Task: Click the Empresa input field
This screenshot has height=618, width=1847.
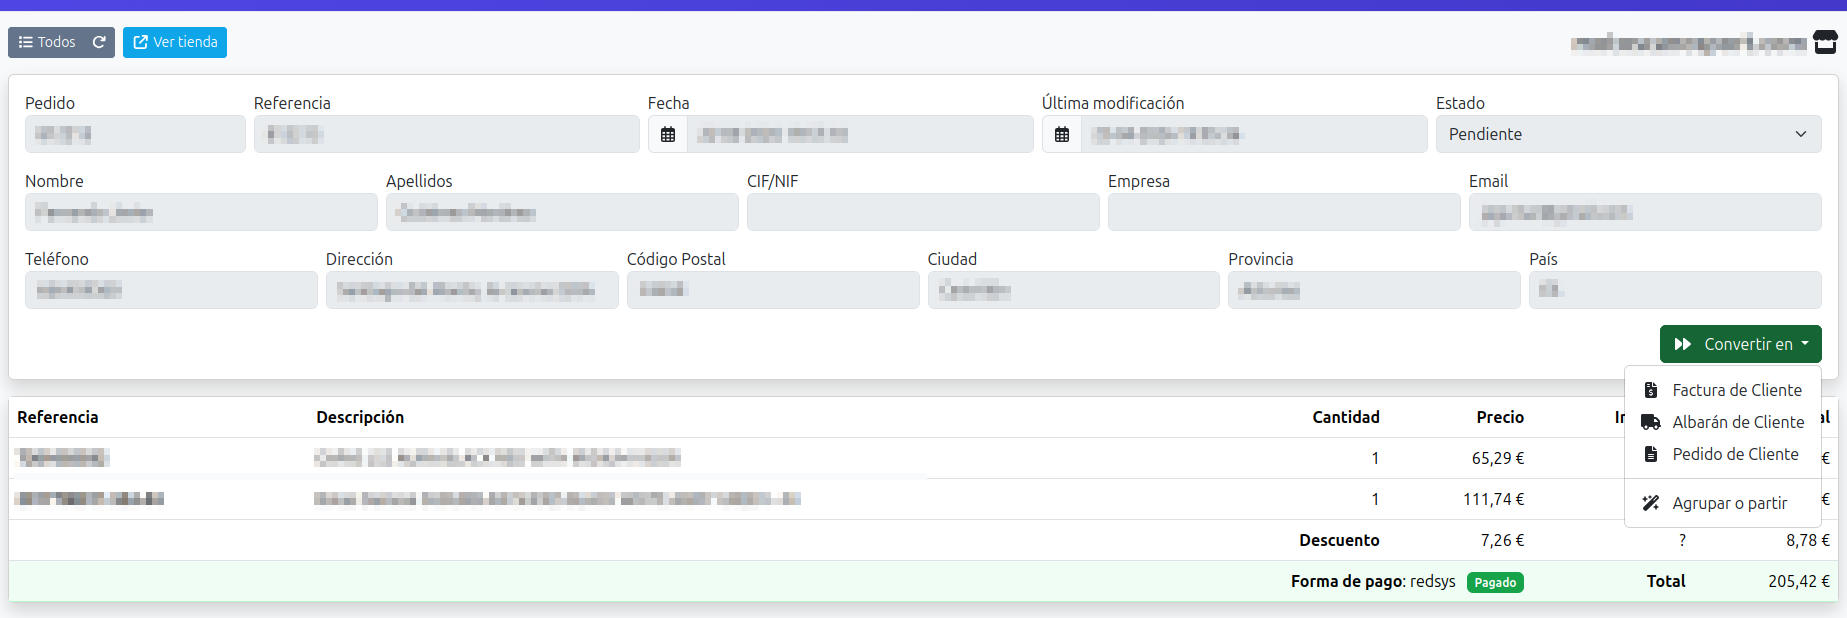Action: (x=1283, y=212)
